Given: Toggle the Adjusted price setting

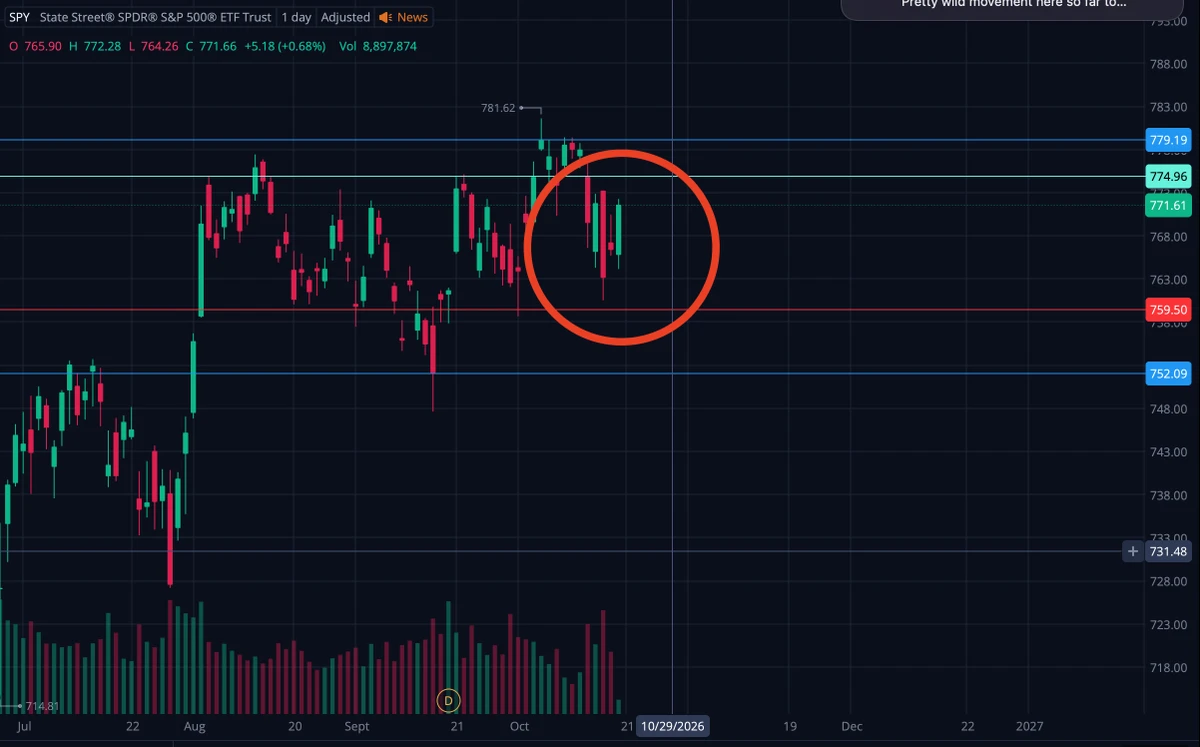Looking at the screenshot, I should point(345,17).
